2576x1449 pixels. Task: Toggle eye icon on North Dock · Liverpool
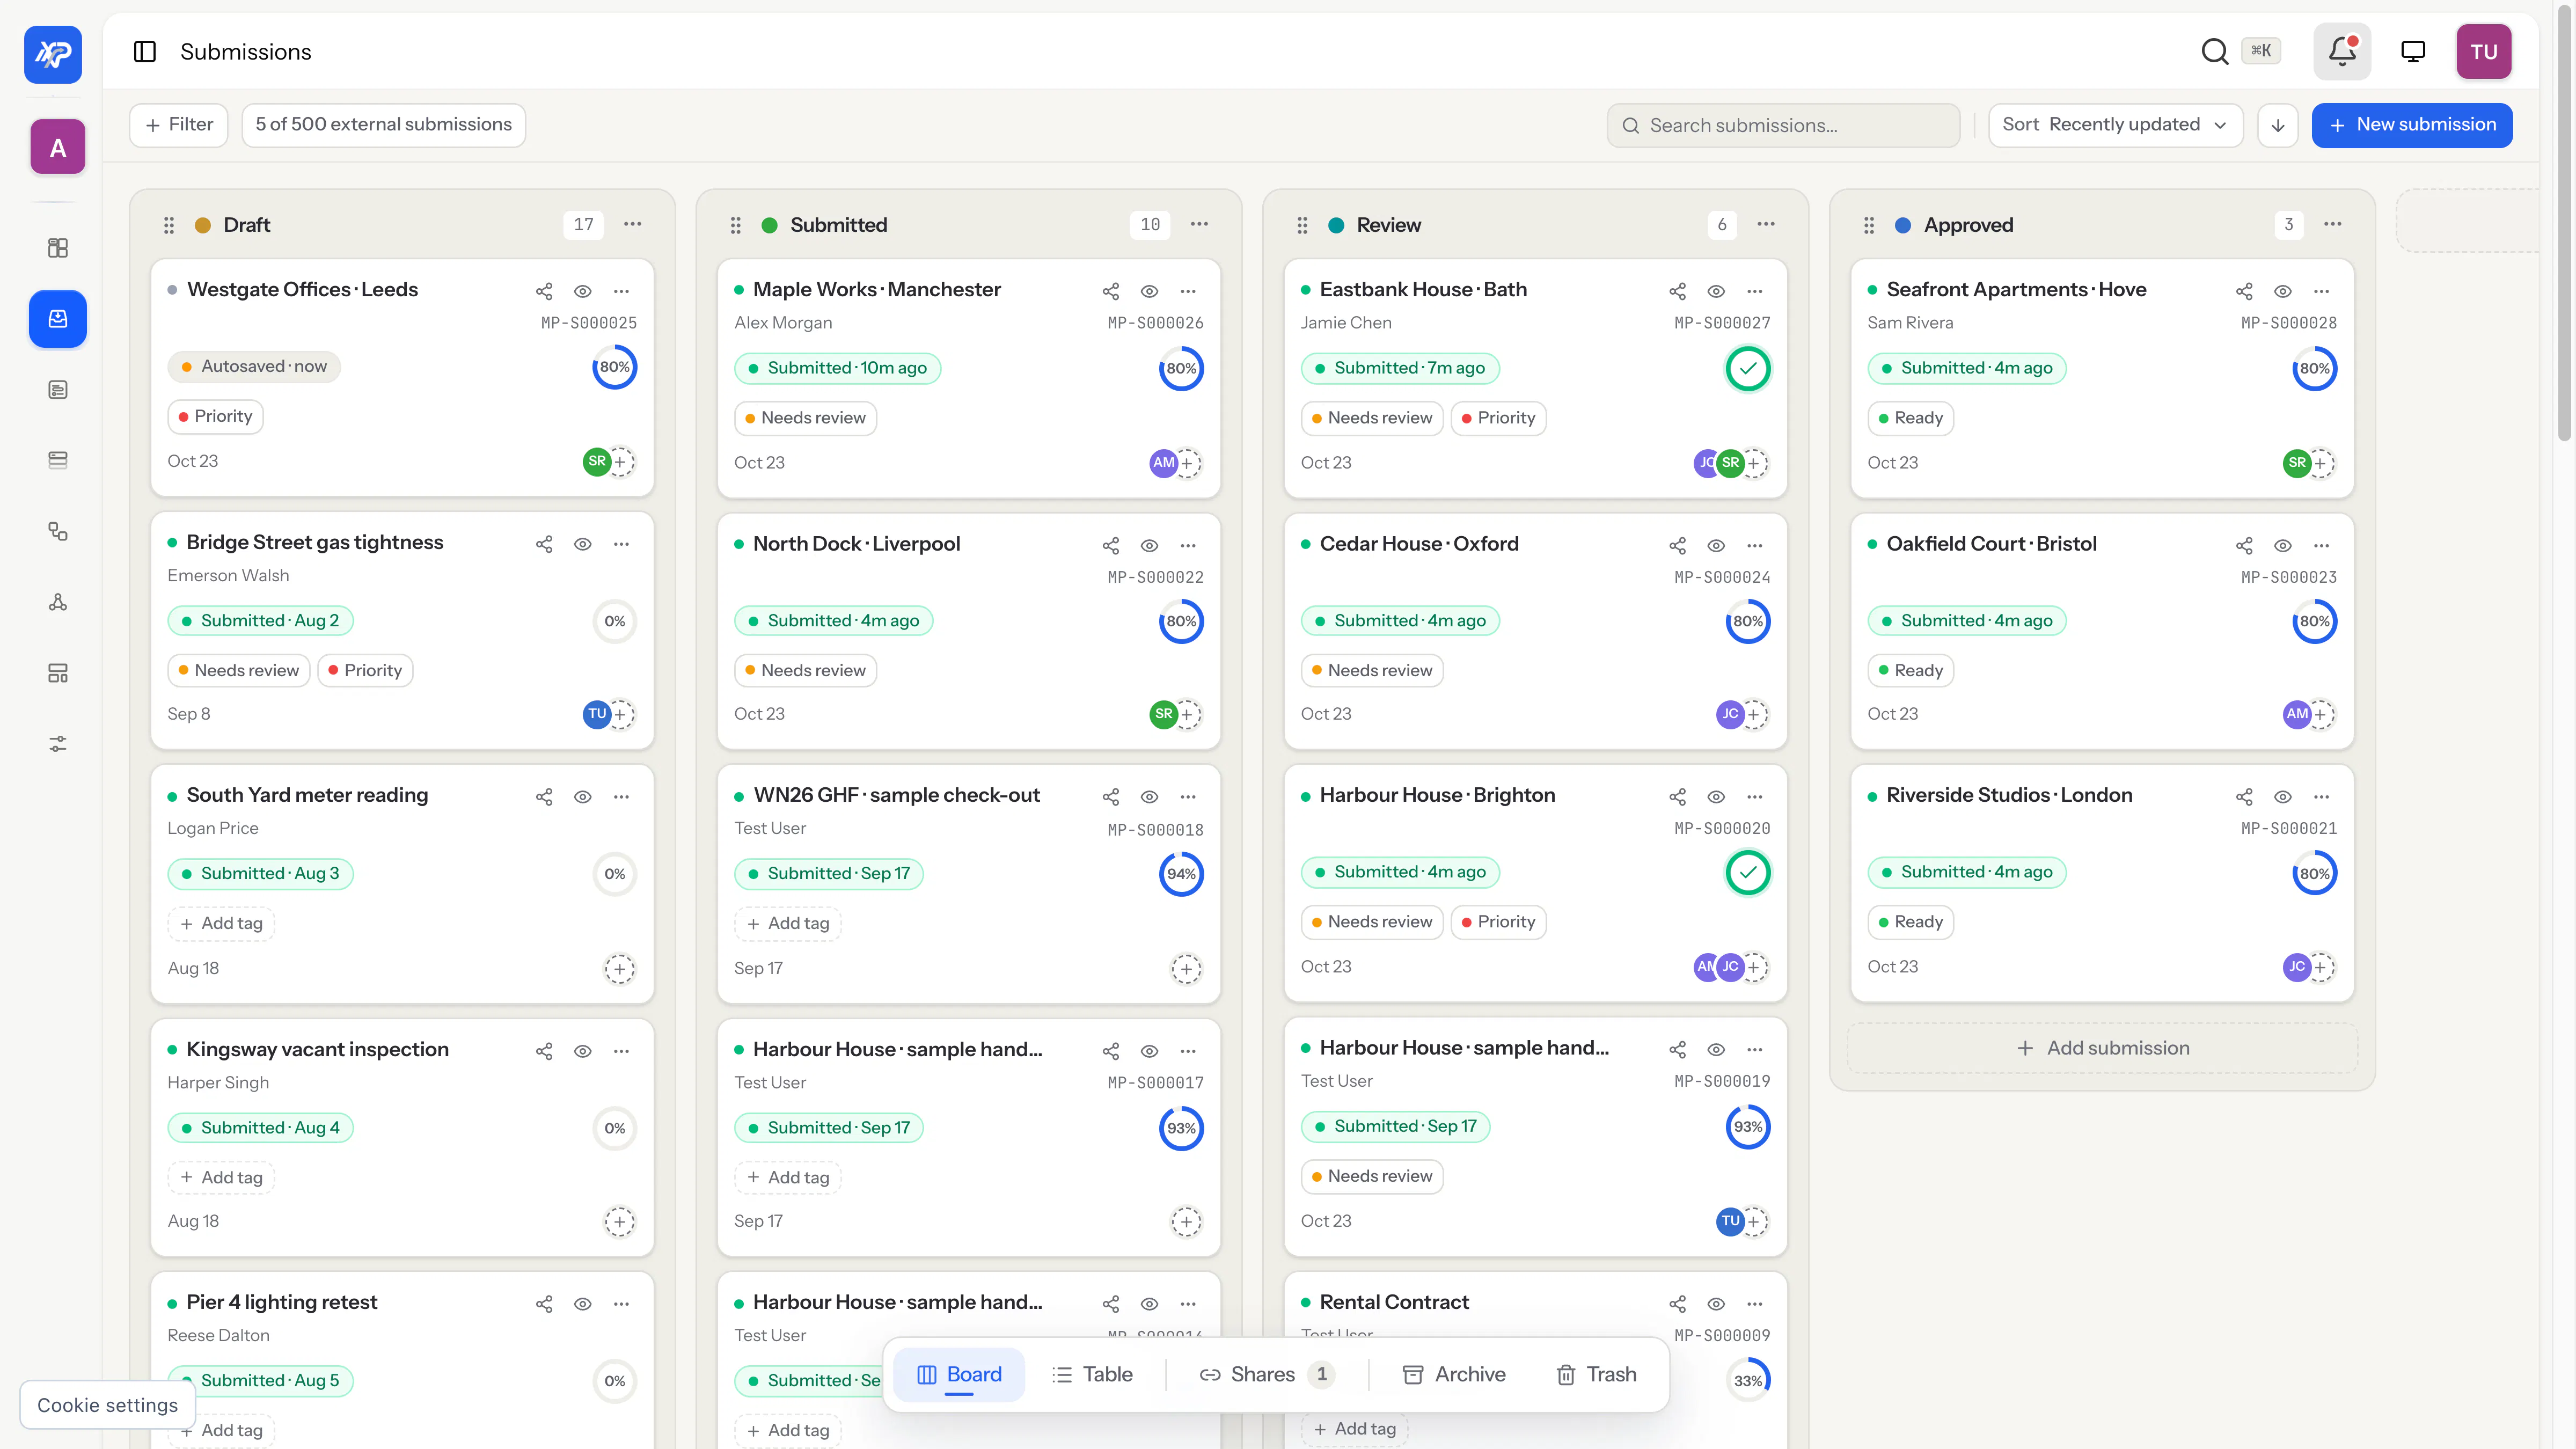coord(1149,545)
